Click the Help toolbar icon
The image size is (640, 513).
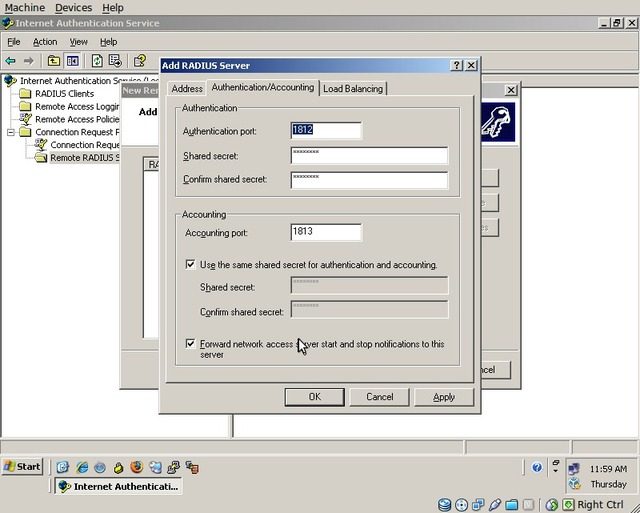(x=140, y=61)
